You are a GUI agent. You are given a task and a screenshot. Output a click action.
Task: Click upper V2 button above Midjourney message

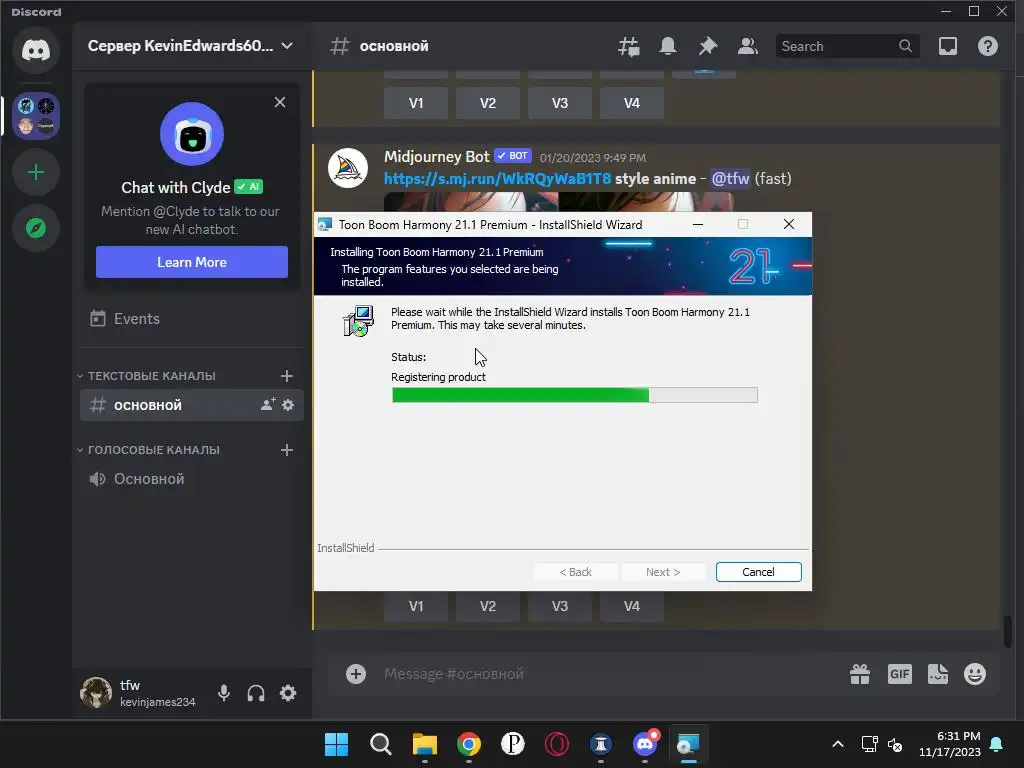point(488,103)
